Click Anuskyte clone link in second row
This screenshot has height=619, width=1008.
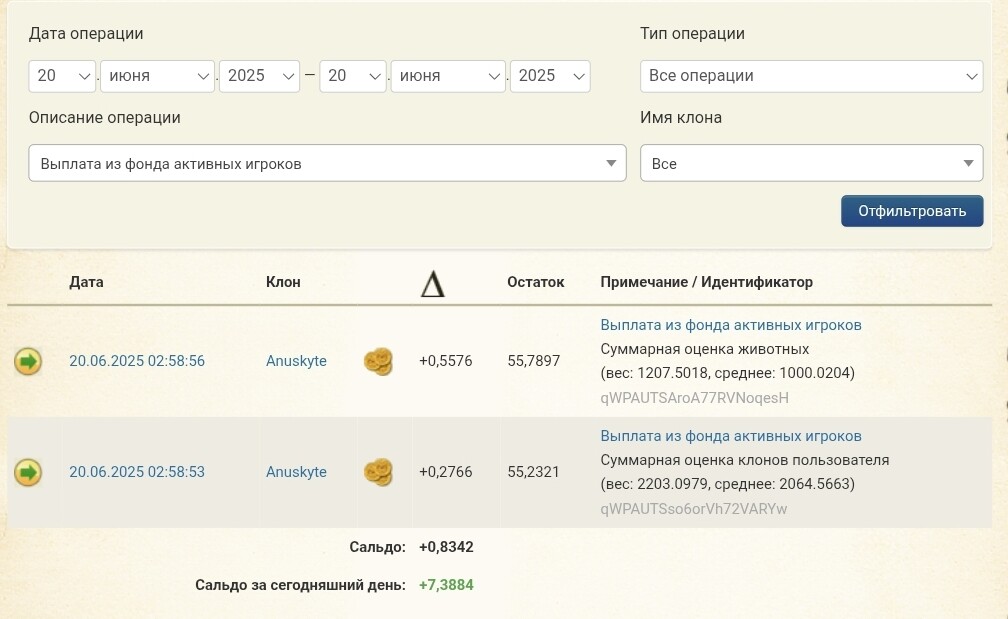point(296,472)
